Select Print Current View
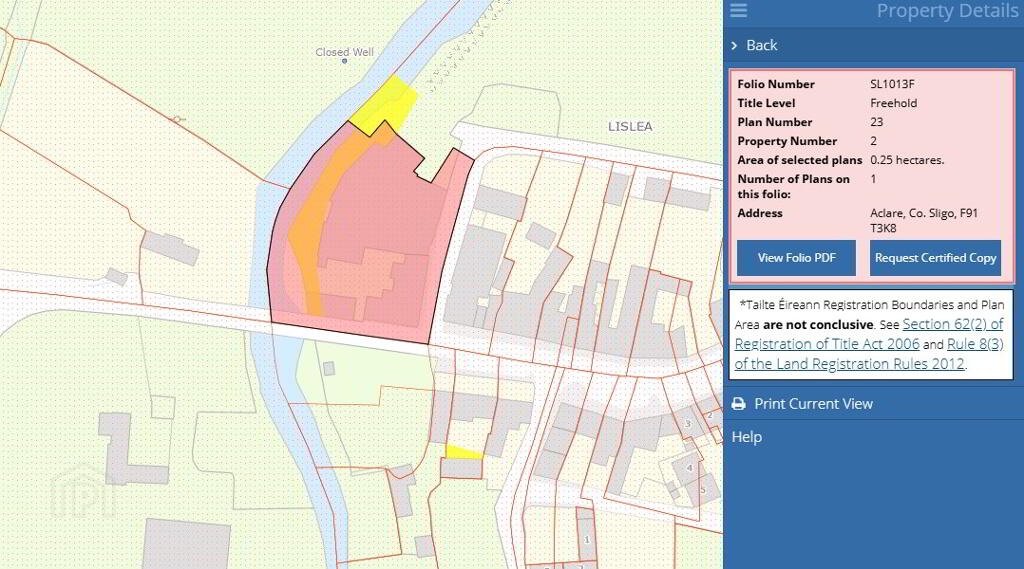The height and width of the screenshot is (569, 1024). (x=813, y=404)
